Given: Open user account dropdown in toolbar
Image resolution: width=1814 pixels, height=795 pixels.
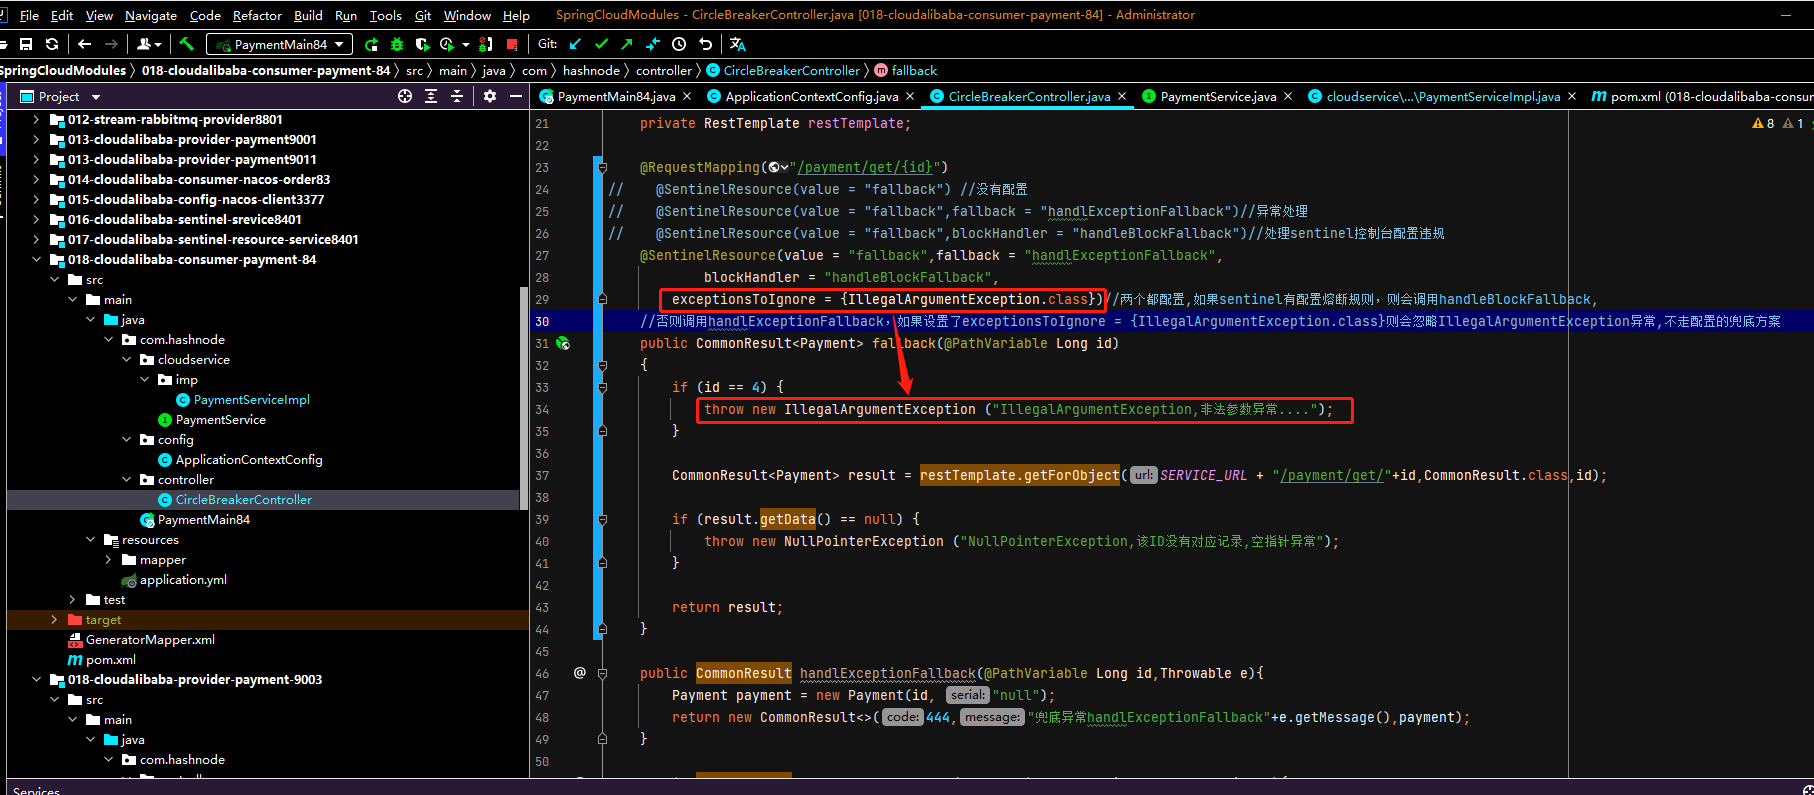Looking at the screenshot, I should [149, 44].
